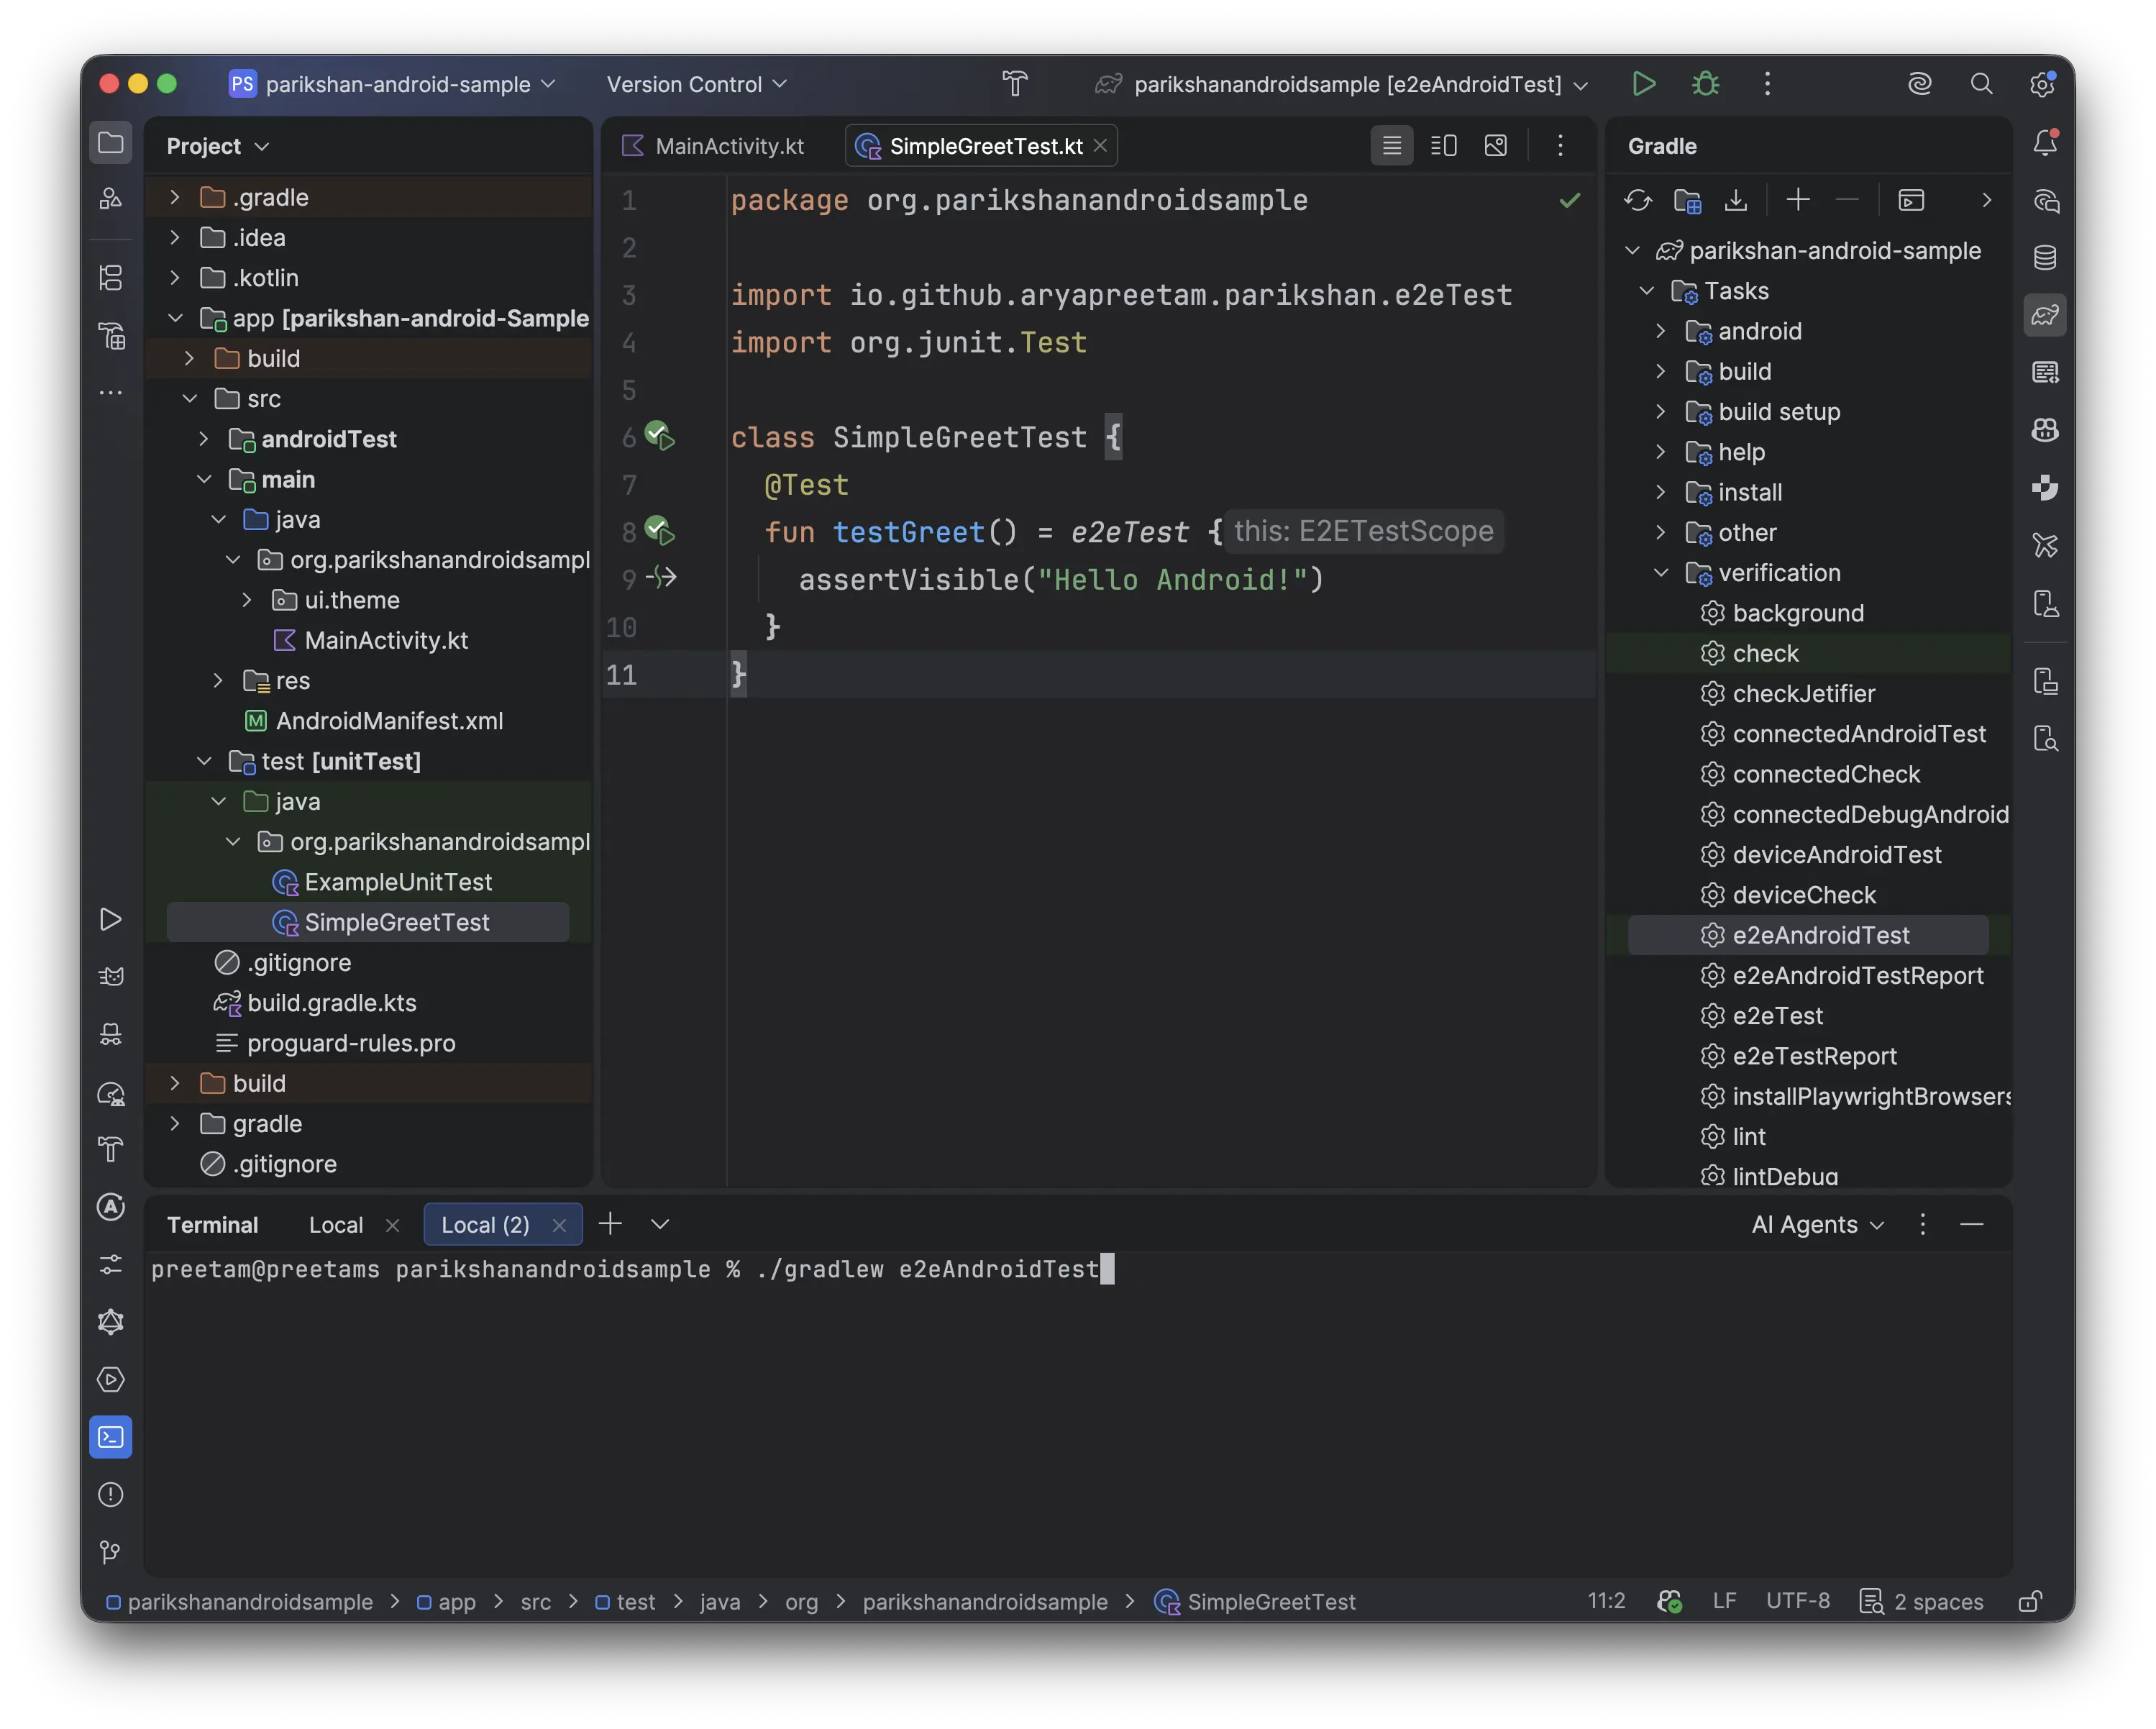Expand the .gradle folder

175,197
